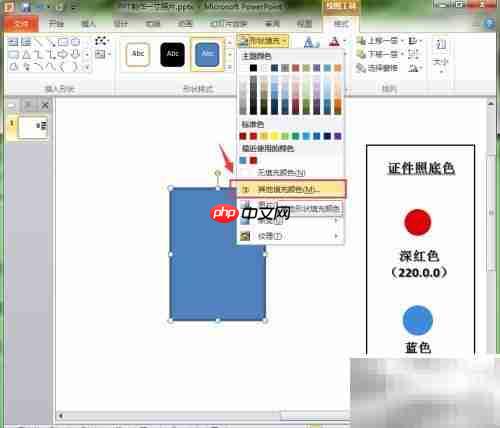Pick yellow standard color swatch
Viewport: 500px width, 428px height.
274,136
